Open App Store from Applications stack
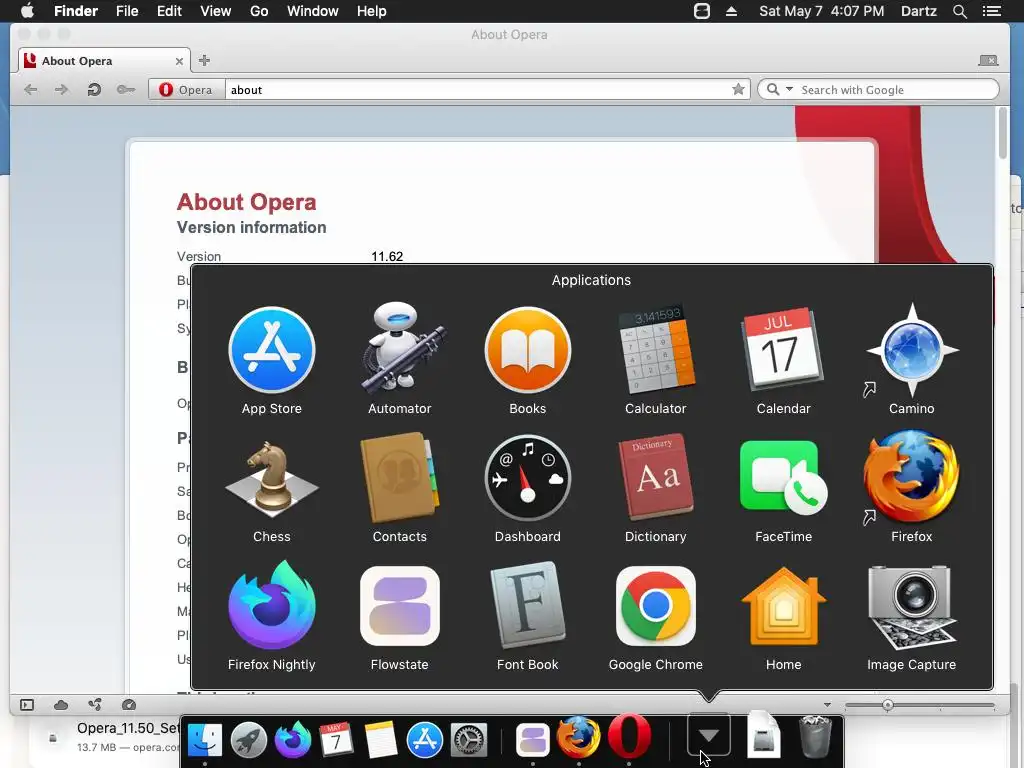Screen dimensions: 1024x768 click(272, 350)
